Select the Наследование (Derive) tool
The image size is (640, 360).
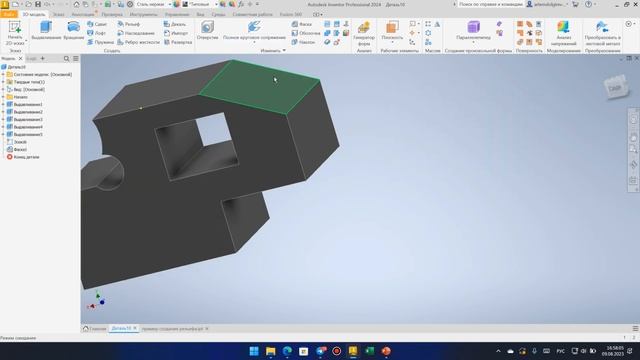pos(136,33)
